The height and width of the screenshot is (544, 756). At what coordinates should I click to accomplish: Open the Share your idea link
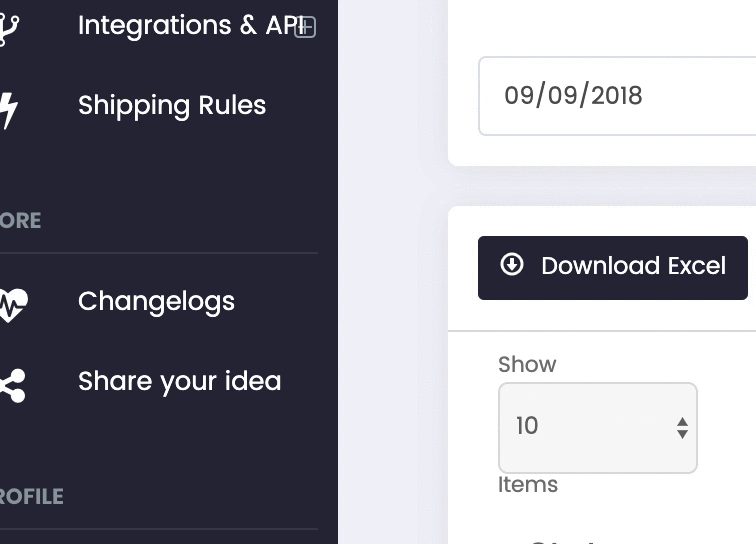pyautogui.click(x=179, y=382)
